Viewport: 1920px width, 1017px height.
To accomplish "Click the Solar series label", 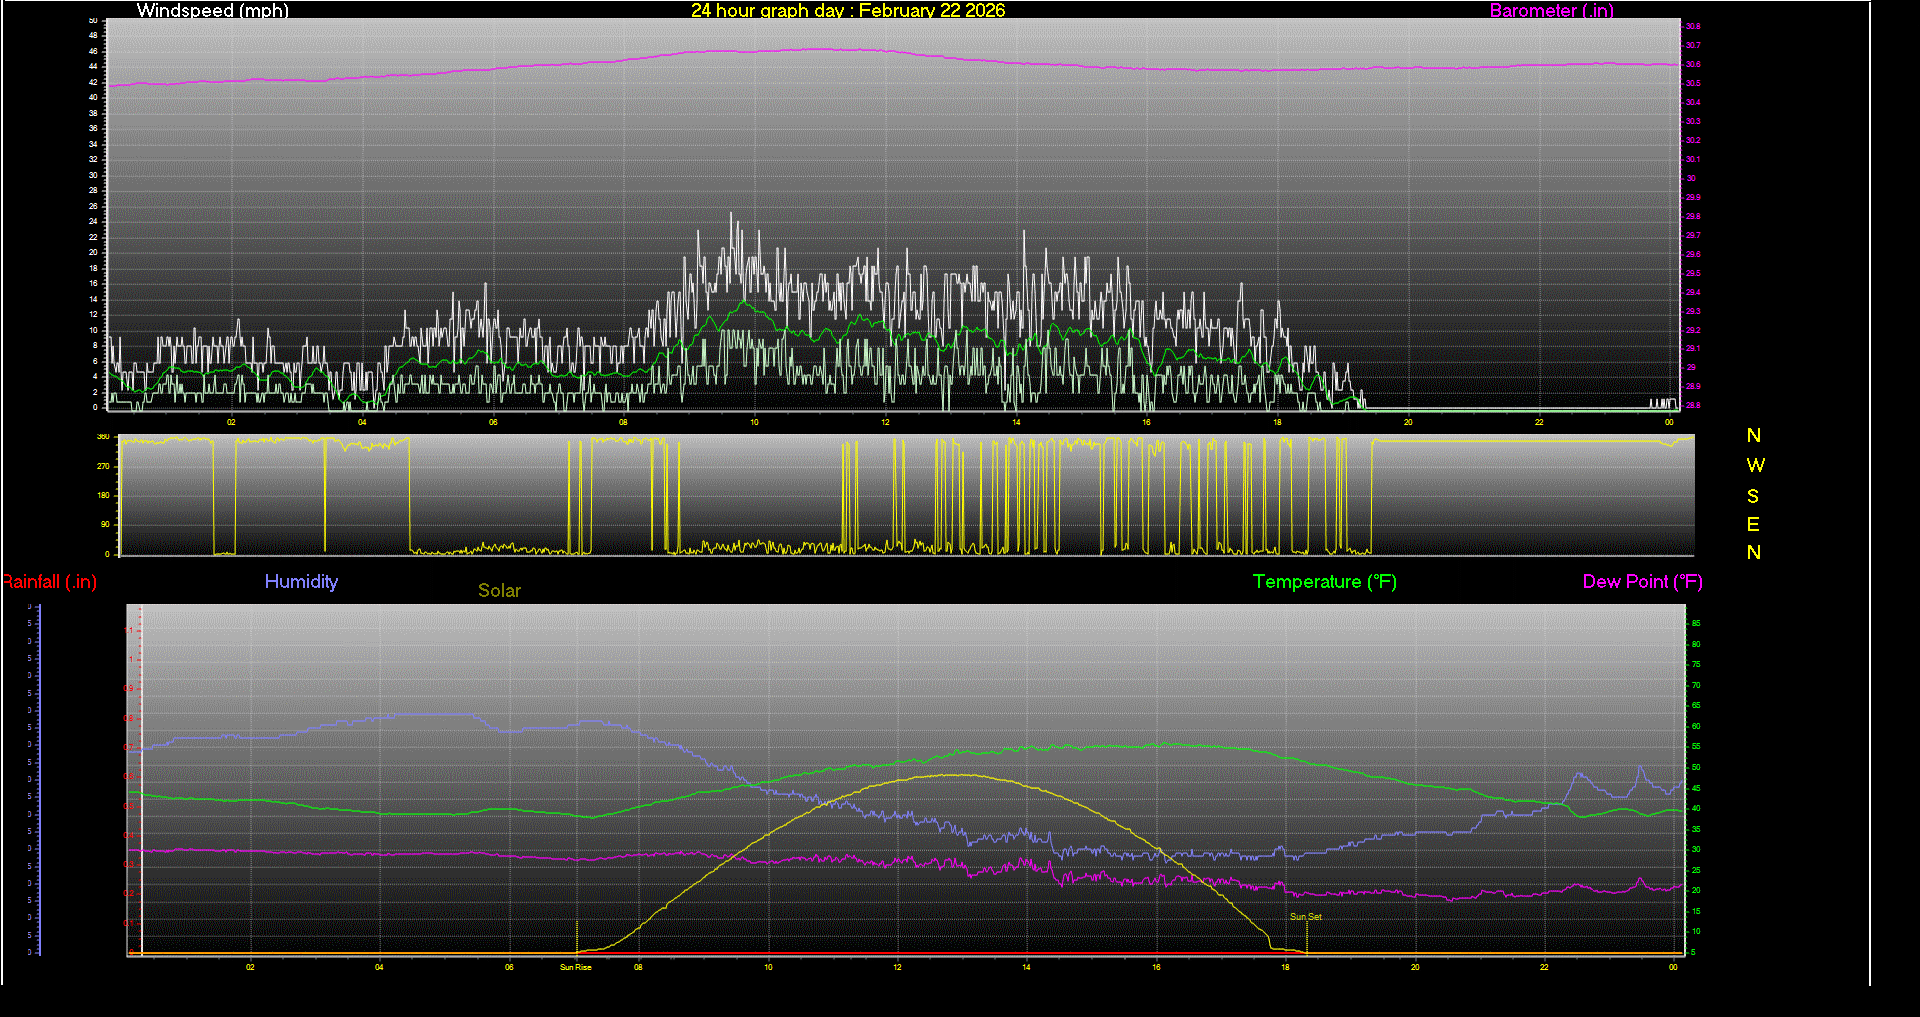I will coord(499,590).
